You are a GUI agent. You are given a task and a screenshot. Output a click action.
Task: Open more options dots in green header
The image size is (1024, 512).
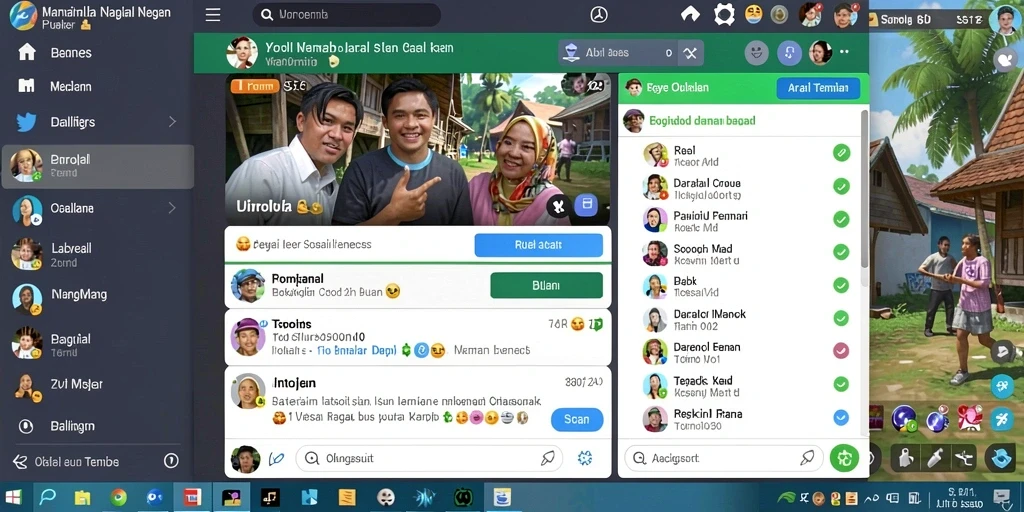tap(844, 52)
